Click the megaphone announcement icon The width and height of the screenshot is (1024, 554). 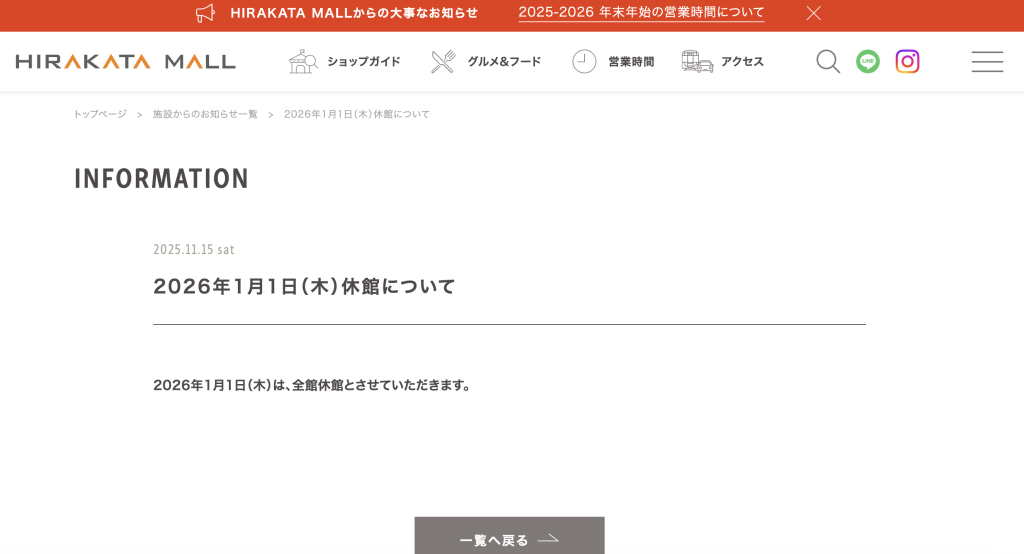click(205, 13)
